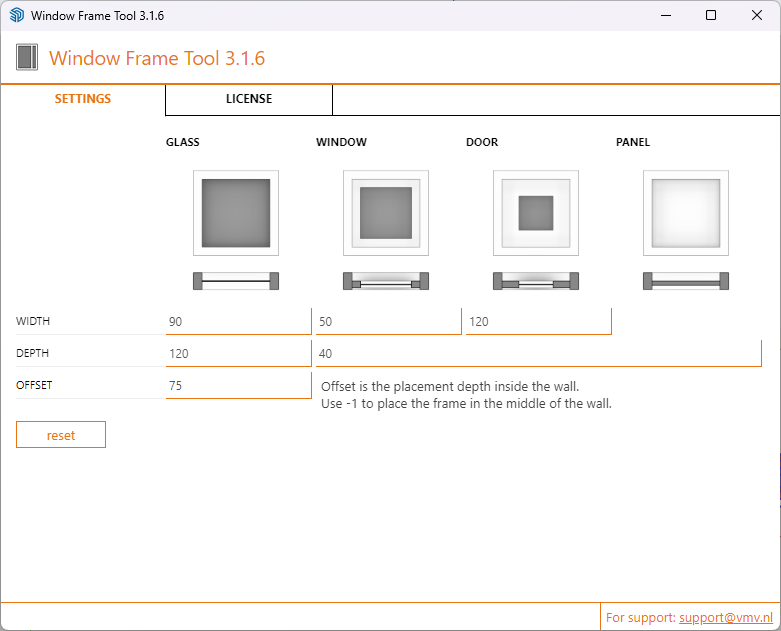Click the Door width field showing 120

coord(538,322)
